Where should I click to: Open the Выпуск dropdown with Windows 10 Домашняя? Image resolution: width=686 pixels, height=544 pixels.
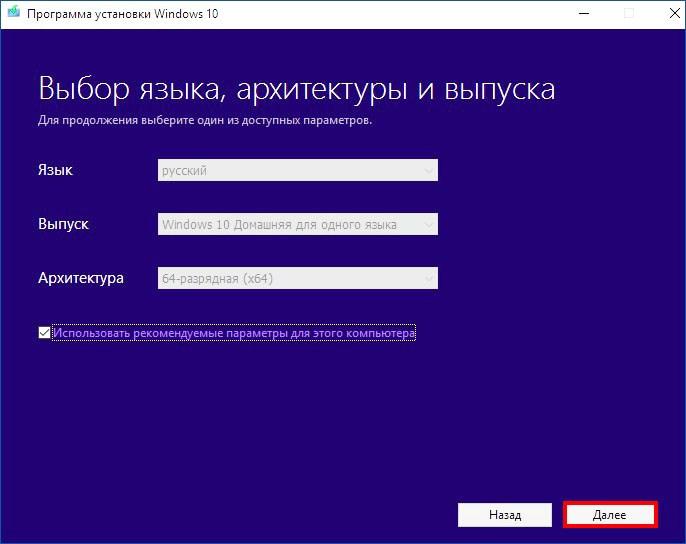tap(298, 224)
